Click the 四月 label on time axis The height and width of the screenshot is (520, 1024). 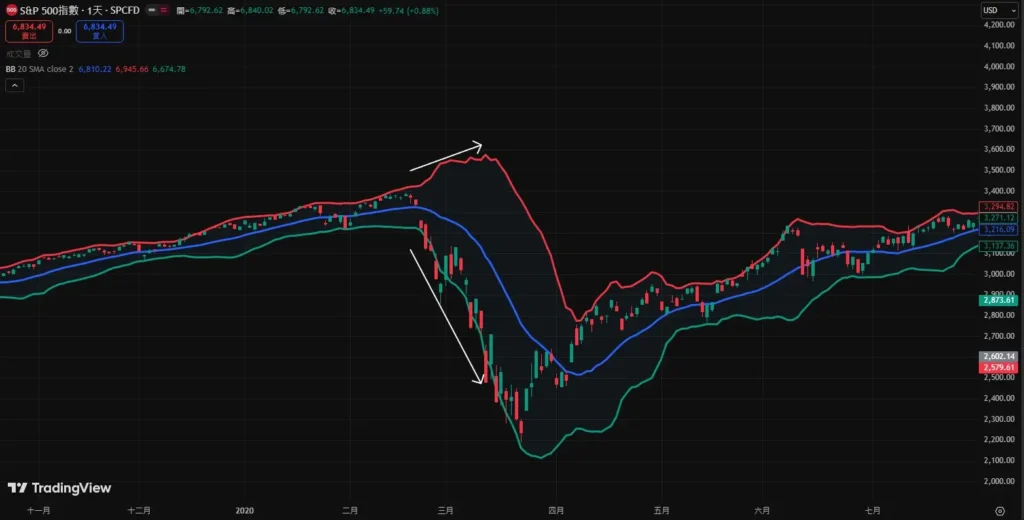555,510
